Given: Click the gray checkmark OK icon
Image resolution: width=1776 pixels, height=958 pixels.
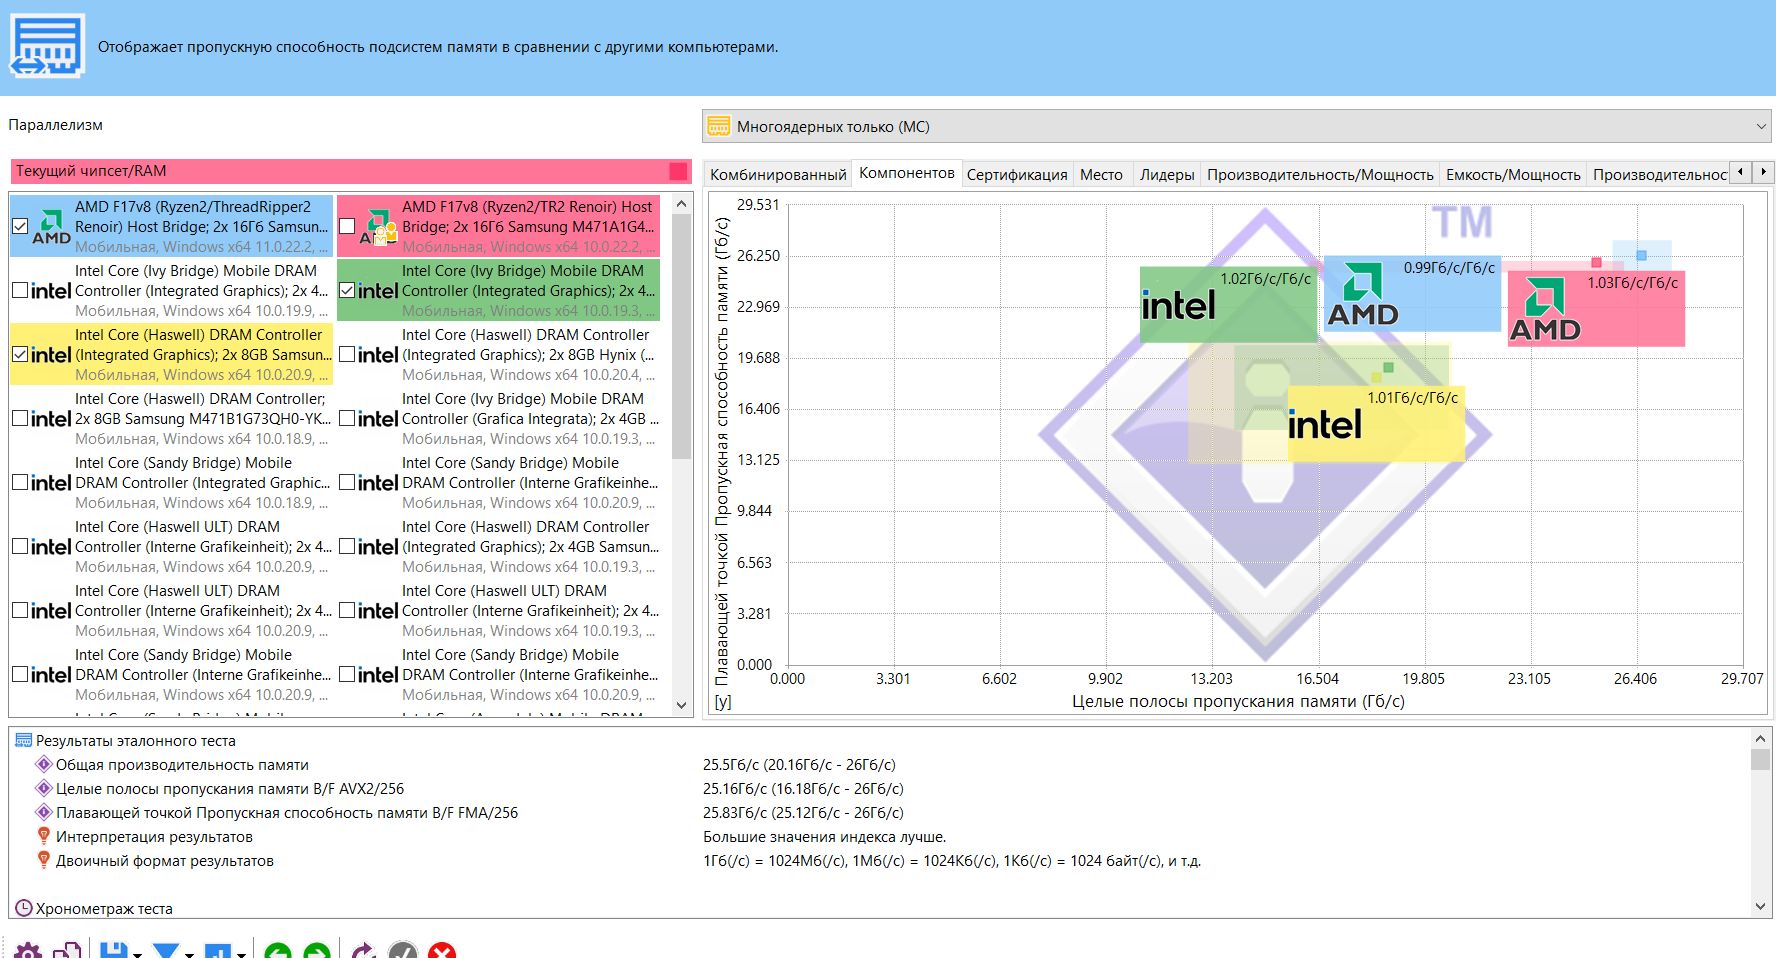Looking at the screenshot, I should click(x=403, y=952).
